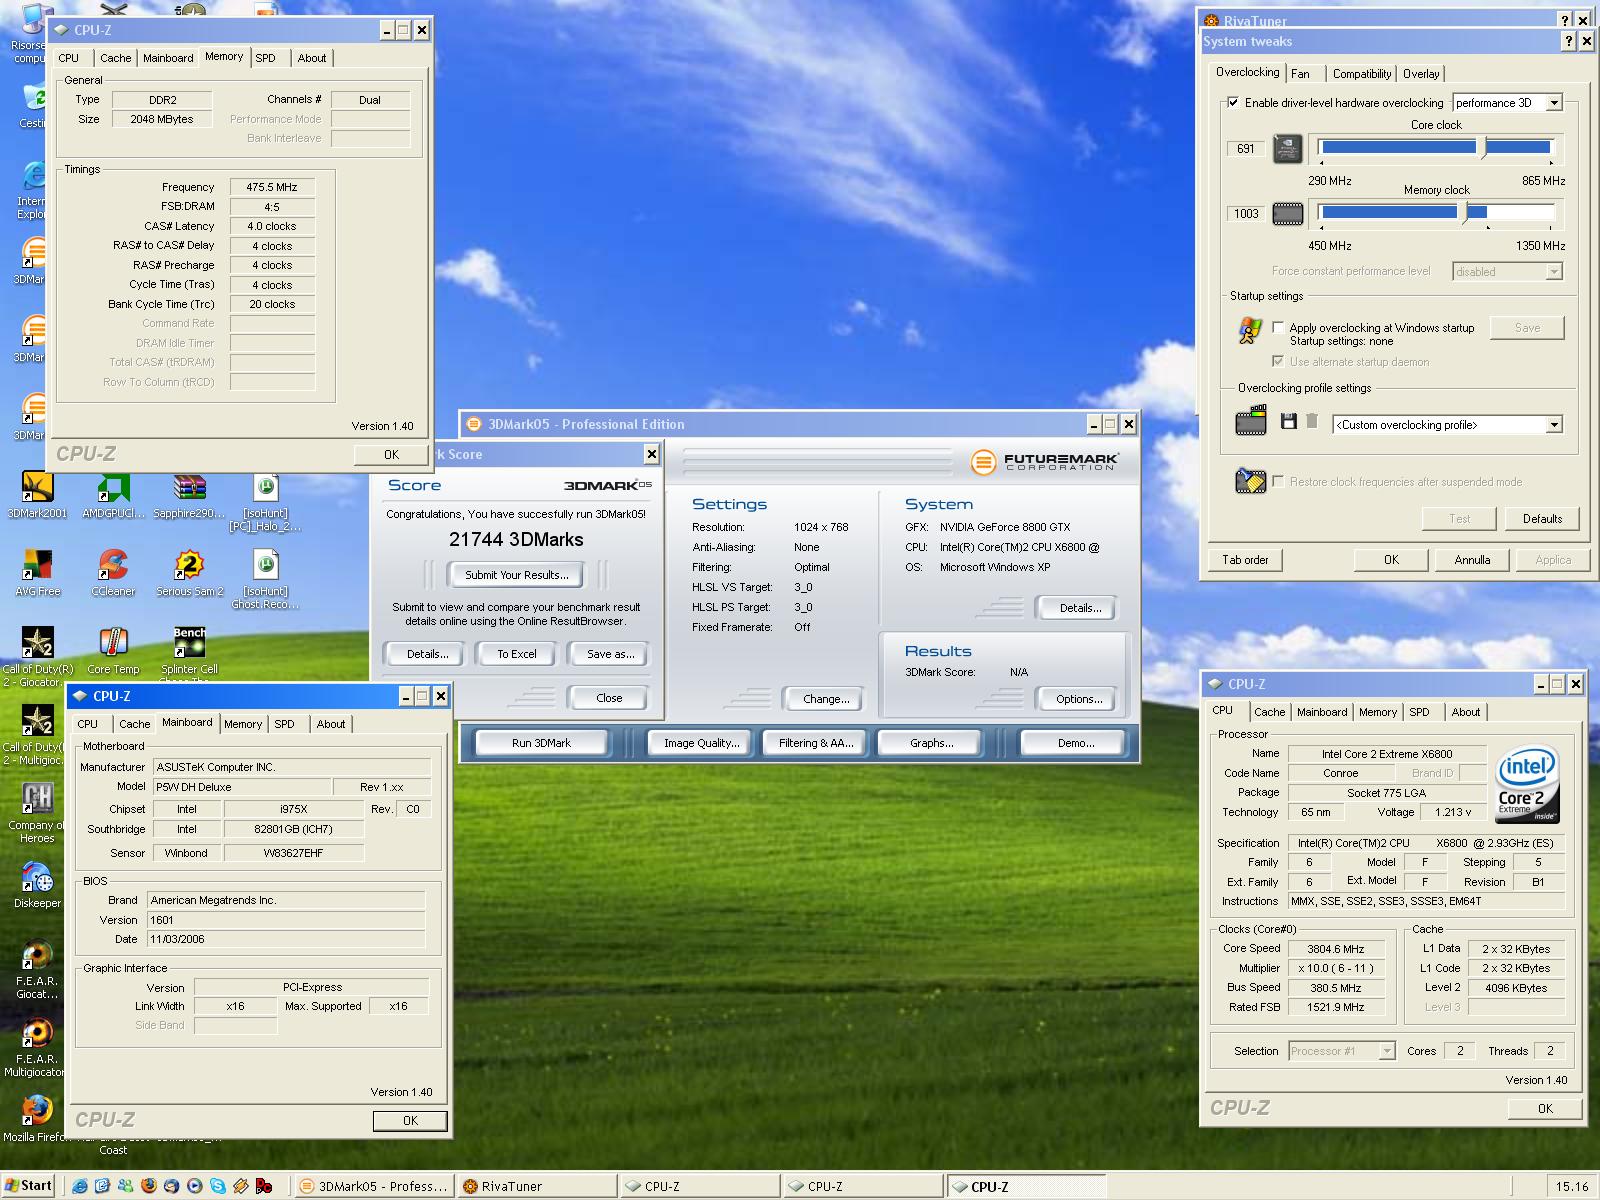
Task: Toggle Restore clock frequencies after suspended mode
Action: click(x=1278, y=481)
